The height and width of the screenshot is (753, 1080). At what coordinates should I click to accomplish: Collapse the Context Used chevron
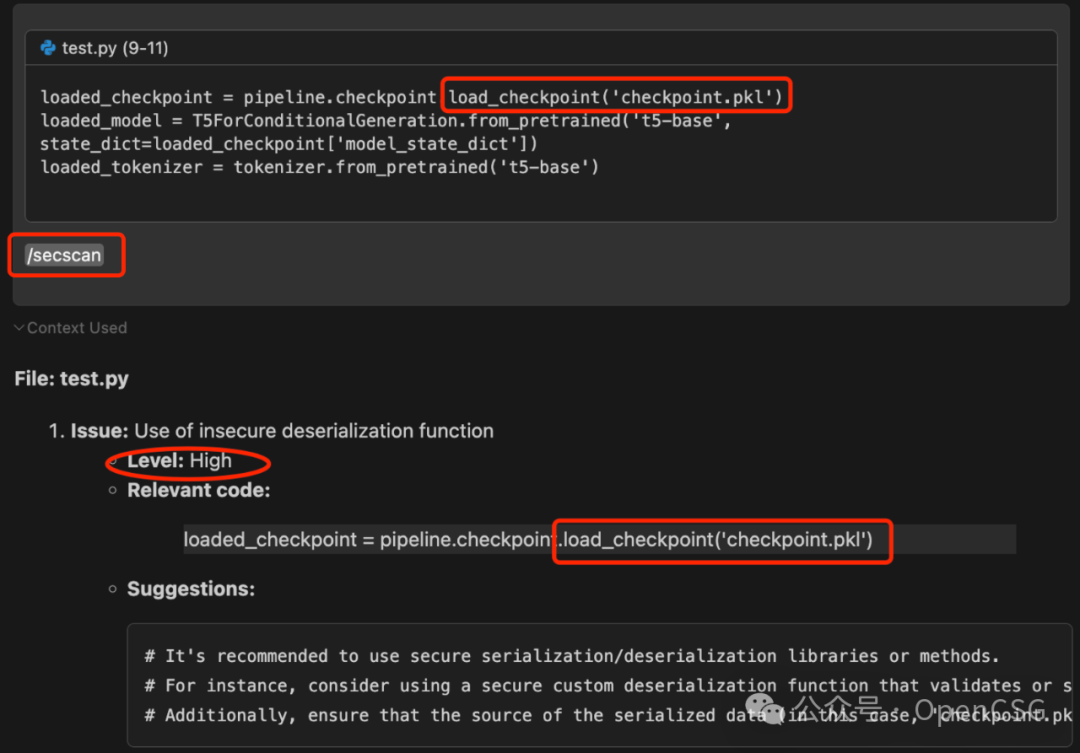(x=19, y=328)
